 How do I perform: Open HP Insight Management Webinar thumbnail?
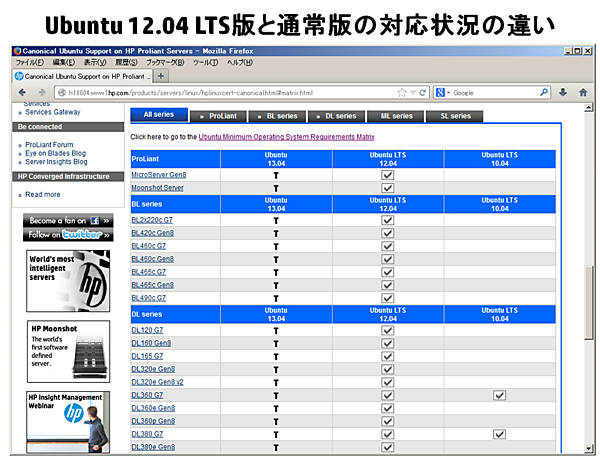(x=68, y=422)
